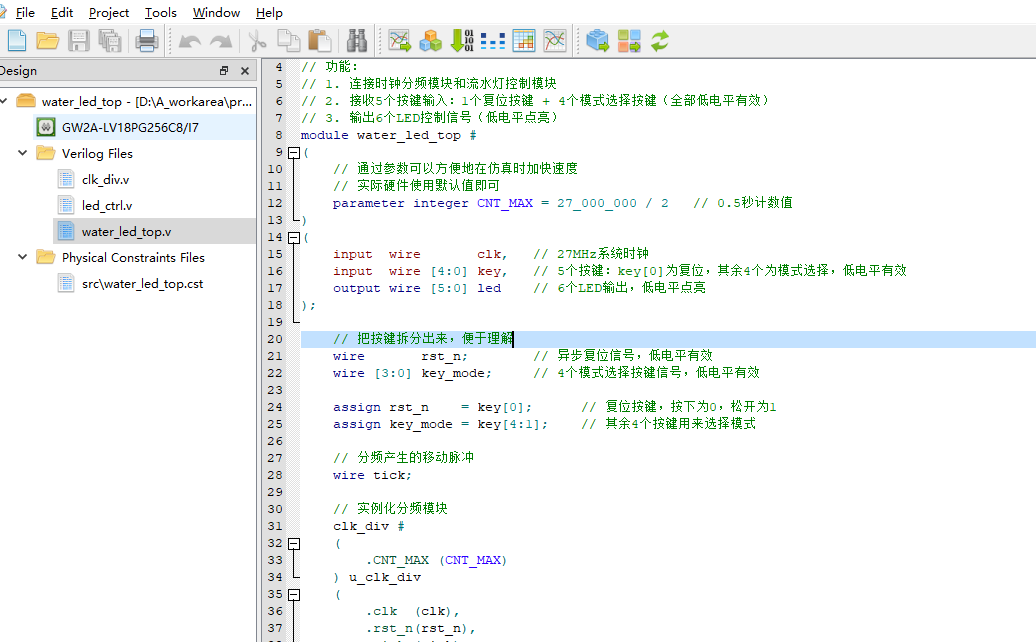Click 'wire [3:0] key_mode;' code line
Image resolution: width=1036 pixels, height=642 pixels.
point(412,373)
